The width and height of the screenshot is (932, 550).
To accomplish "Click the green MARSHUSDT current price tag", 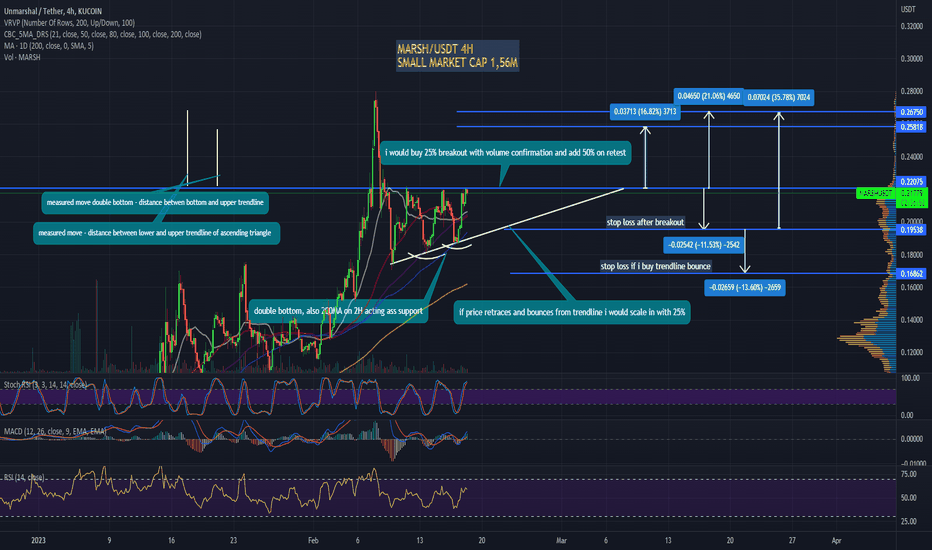I will (876, 193).
